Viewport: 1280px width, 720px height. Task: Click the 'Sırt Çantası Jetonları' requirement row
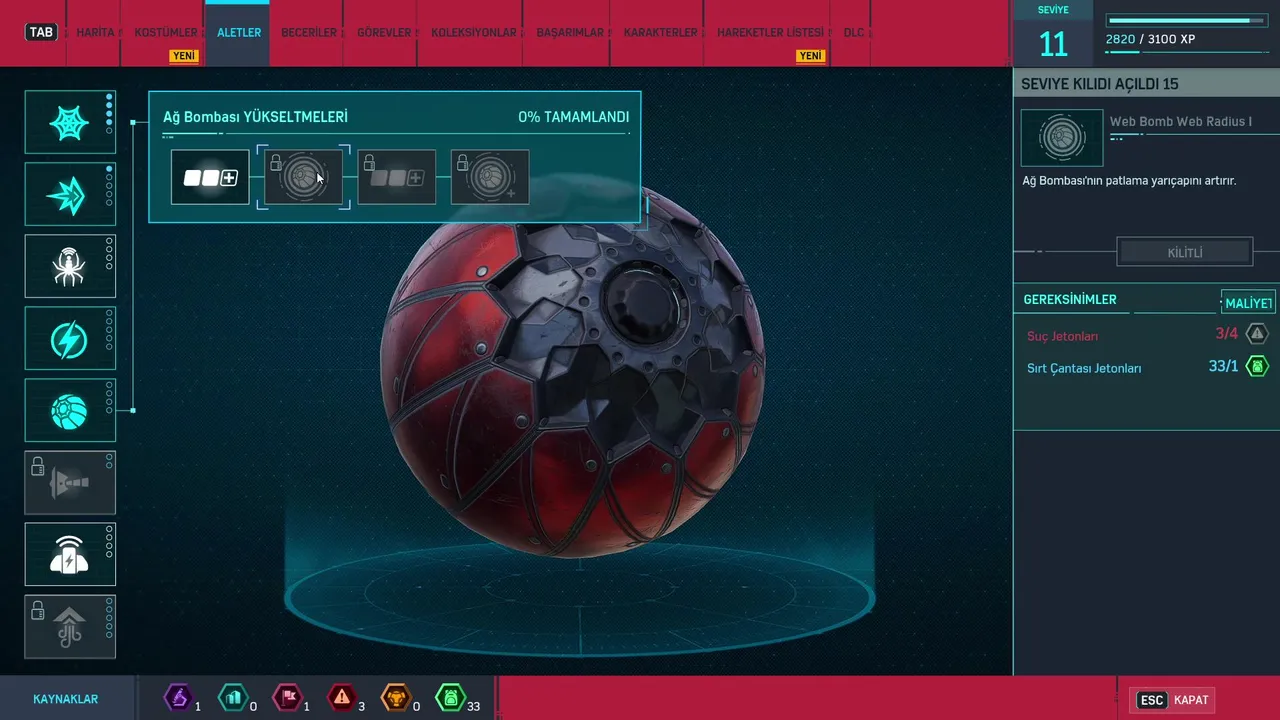(1146, 367)
